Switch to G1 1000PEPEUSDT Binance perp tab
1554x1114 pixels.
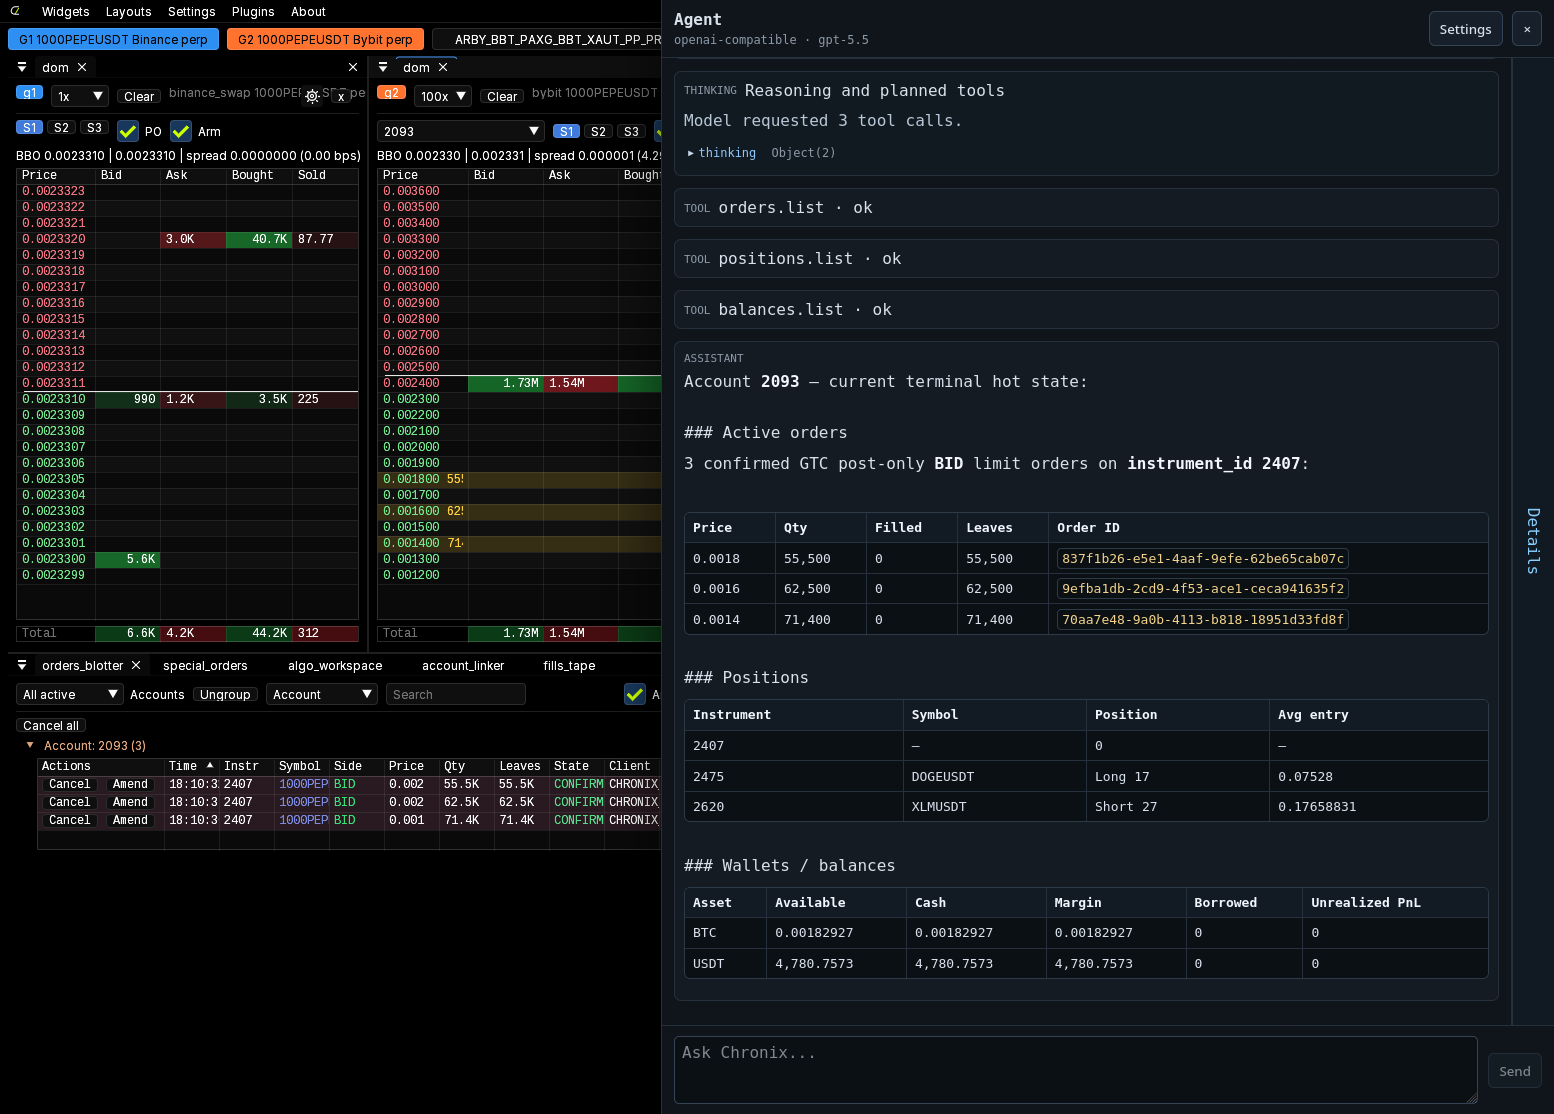coord(113,39)
